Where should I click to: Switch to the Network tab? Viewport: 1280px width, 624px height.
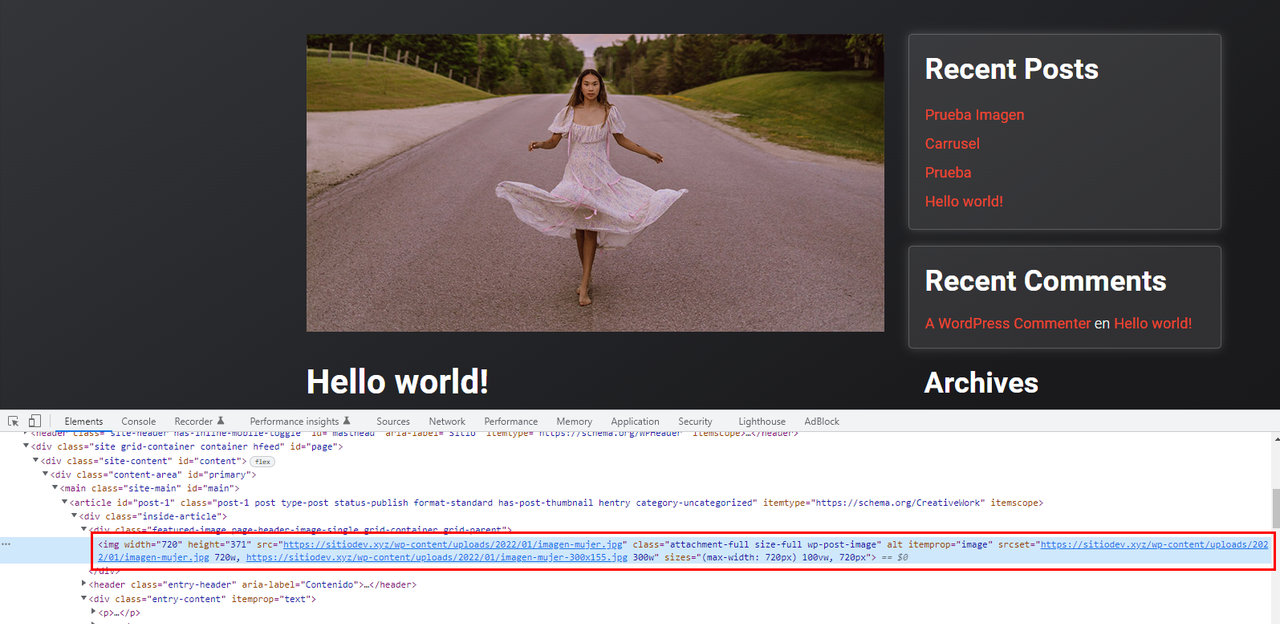[x=447, y=421]
